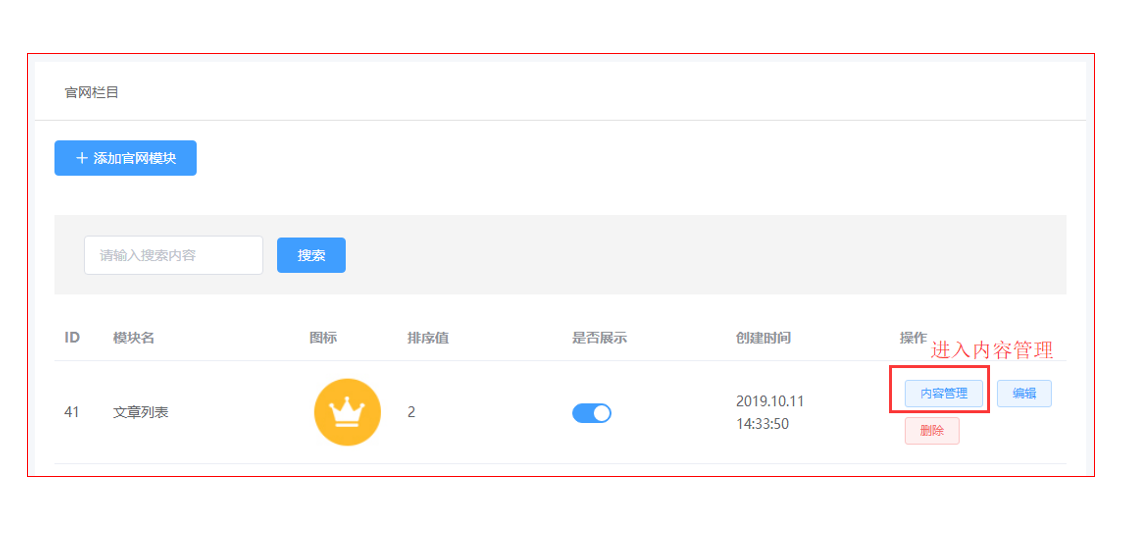1148x539 pixels.
Task: Toggle the 是否展示 switch for 文章列表
Action: pos(592,413)
